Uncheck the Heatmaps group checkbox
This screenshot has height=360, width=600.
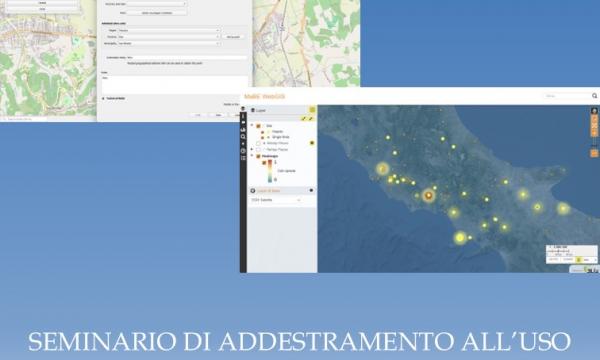coord(258,156)
